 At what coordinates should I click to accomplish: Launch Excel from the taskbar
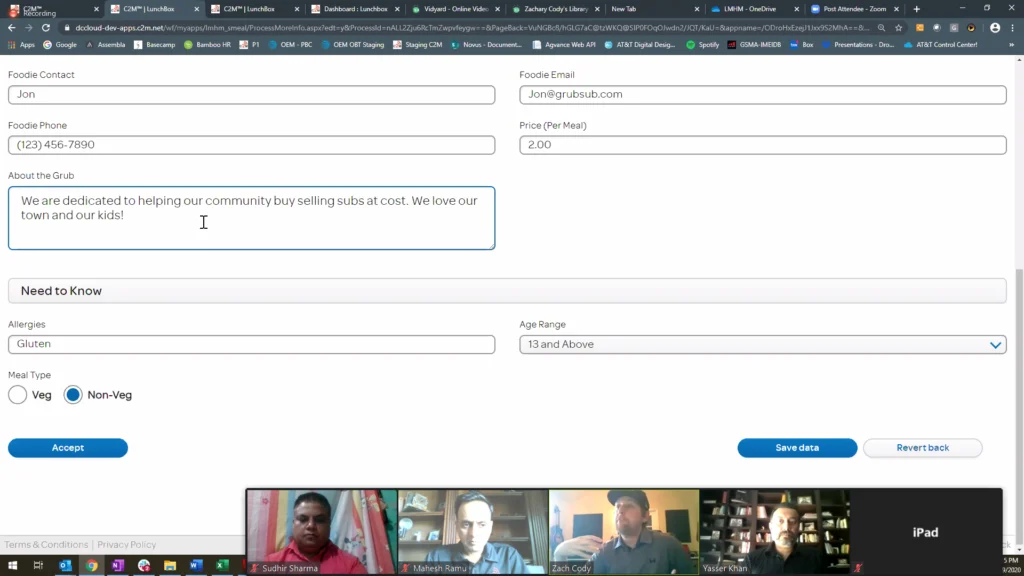[222, 566]
